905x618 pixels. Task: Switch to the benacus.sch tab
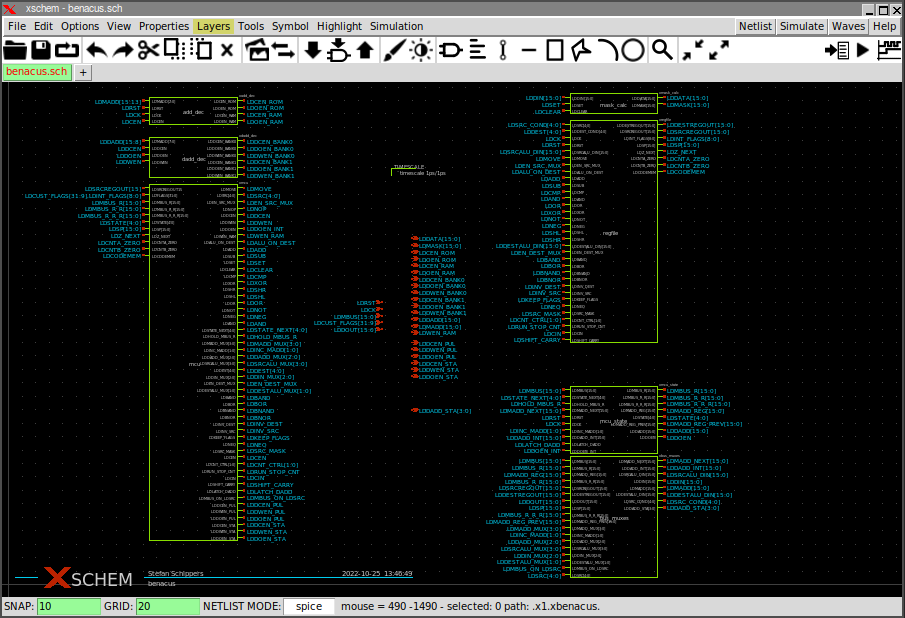(37, 72)
